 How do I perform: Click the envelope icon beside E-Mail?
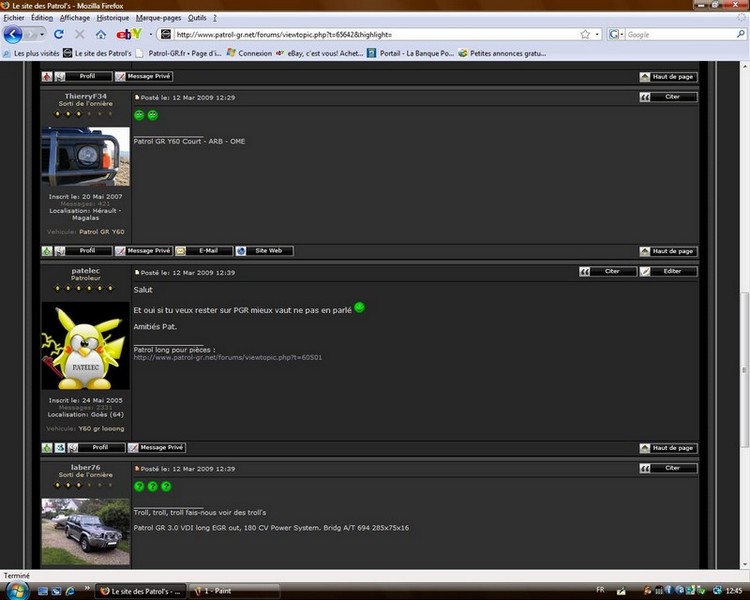click(180, 251)
